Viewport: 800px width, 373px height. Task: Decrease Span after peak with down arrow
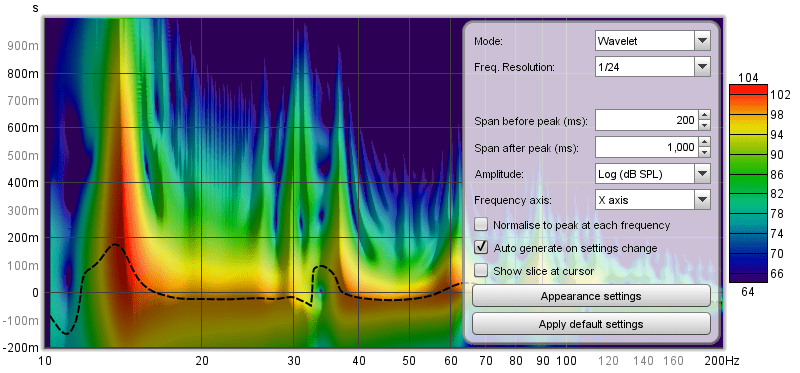coord(705,152)
